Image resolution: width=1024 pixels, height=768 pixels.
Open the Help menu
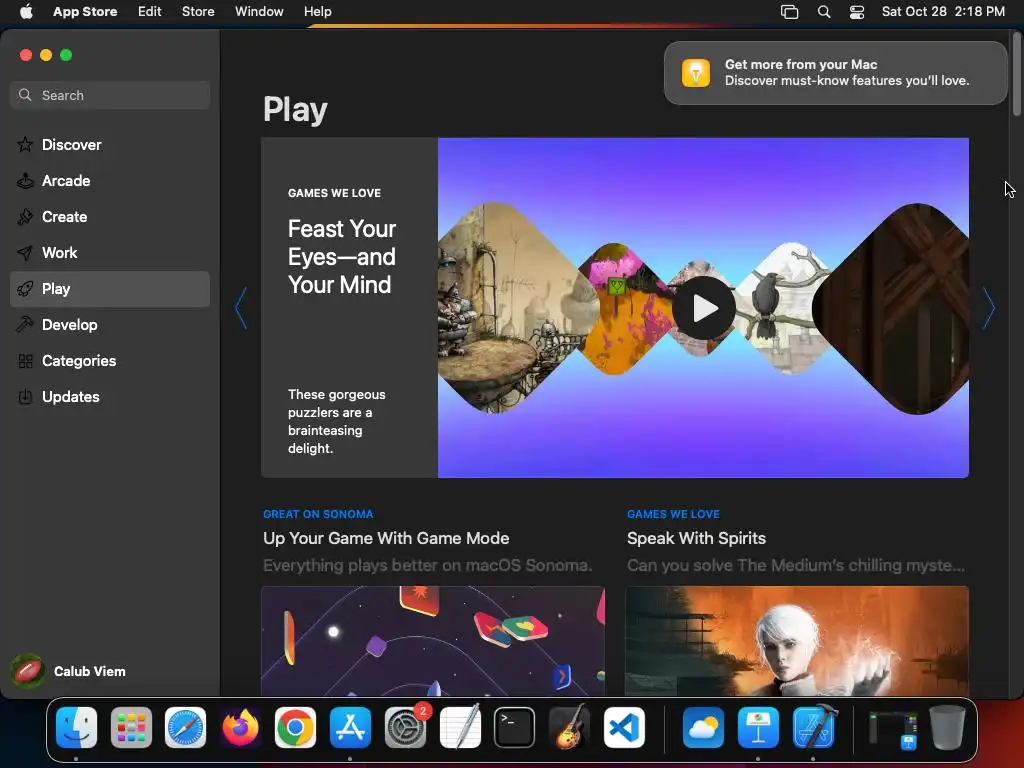pos(317,11)
